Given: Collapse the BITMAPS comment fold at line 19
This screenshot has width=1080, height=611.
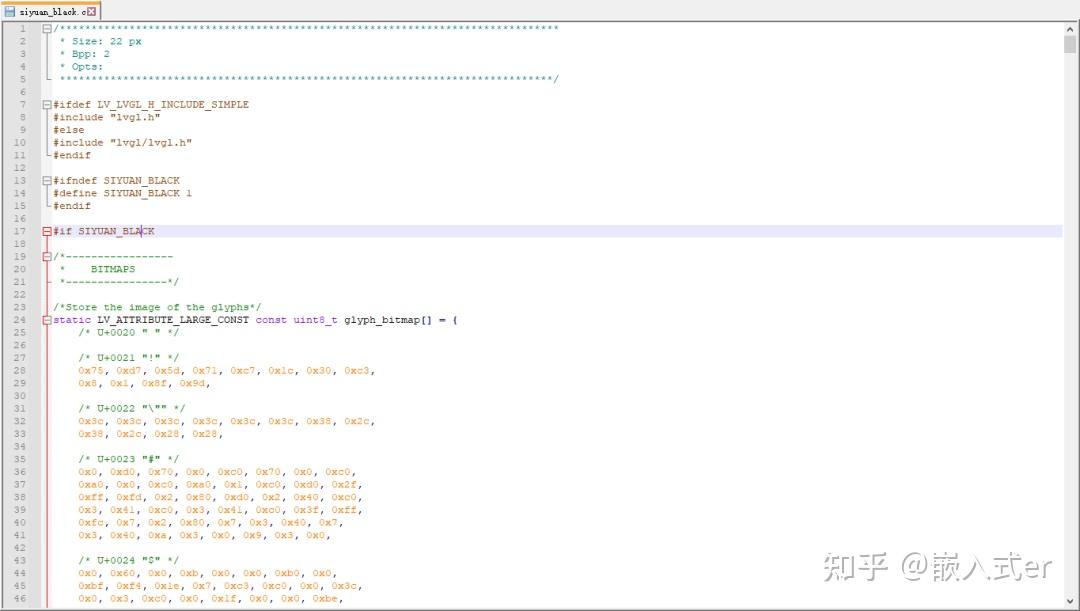Looking at the screenshot, I should click(x=46, y=257).
